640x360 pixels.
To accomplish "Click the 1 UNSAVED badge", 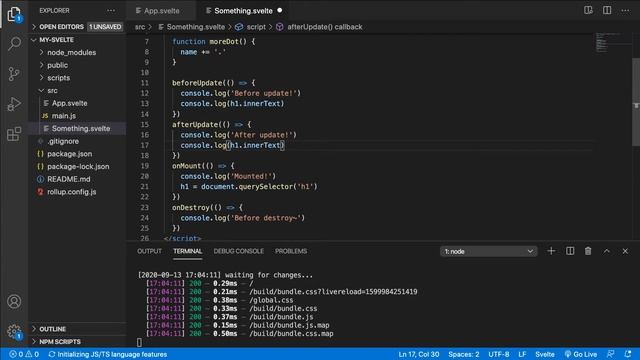I will tap(105, 27).
